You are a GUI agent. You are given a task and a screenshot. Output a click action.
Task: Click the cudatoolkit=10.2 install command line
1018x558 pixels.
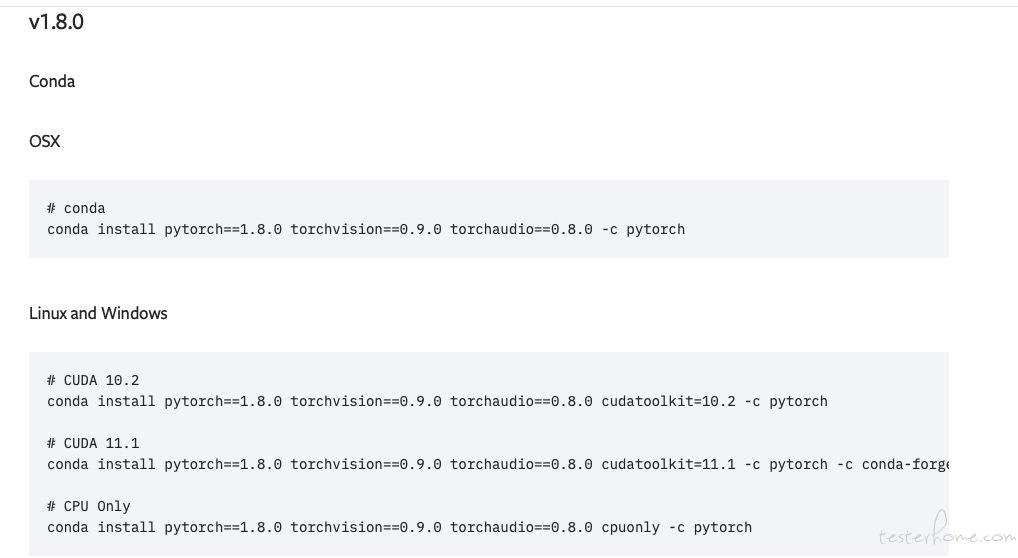point(438,401)
